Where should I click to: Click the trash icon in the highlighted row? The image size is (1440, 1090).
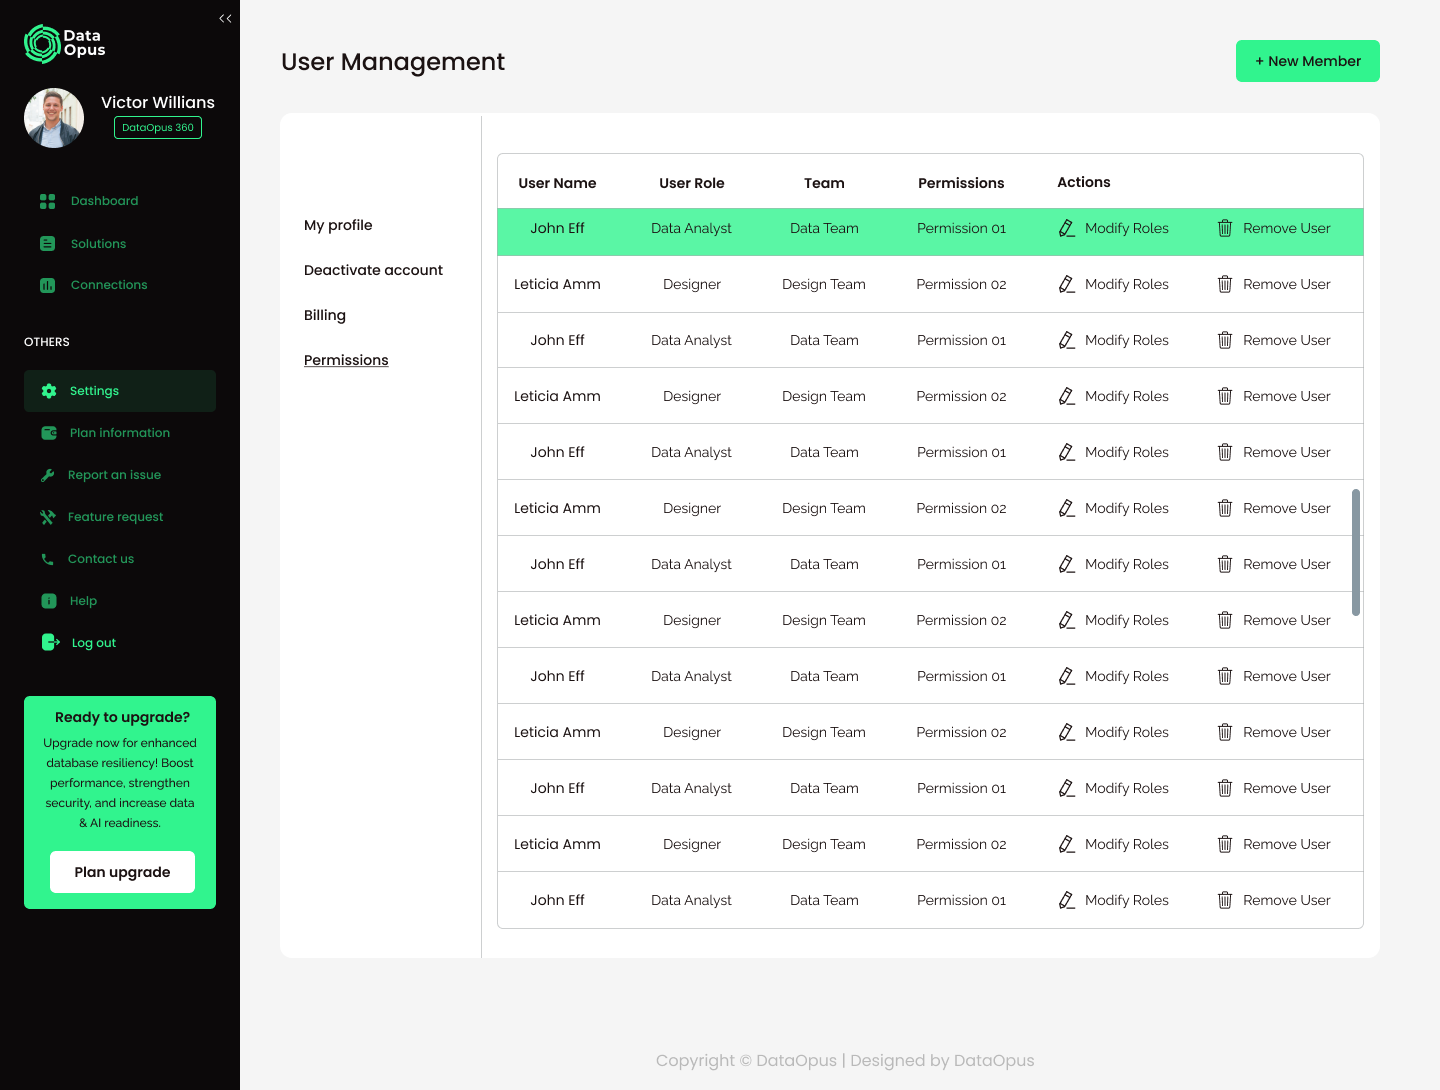point(1225,228)
